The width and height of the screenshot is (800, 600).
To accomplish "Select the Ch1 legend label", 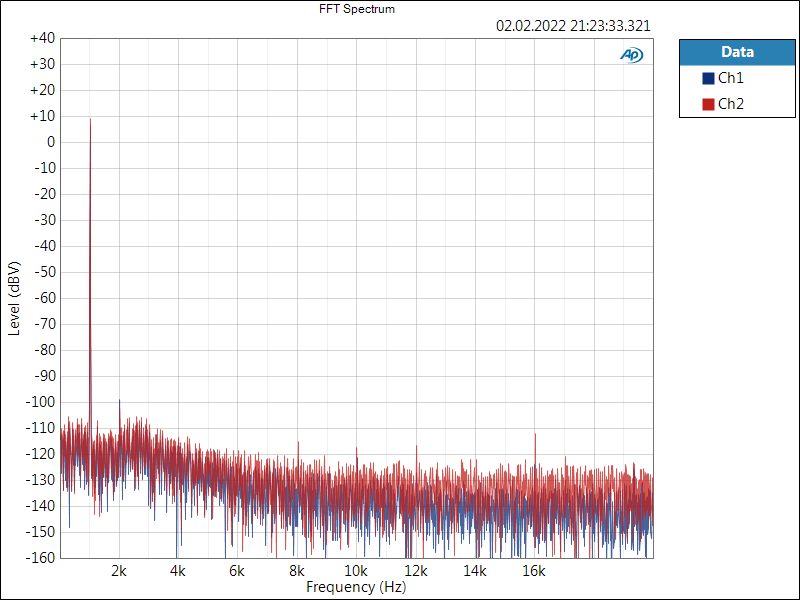I will point(731,78).
